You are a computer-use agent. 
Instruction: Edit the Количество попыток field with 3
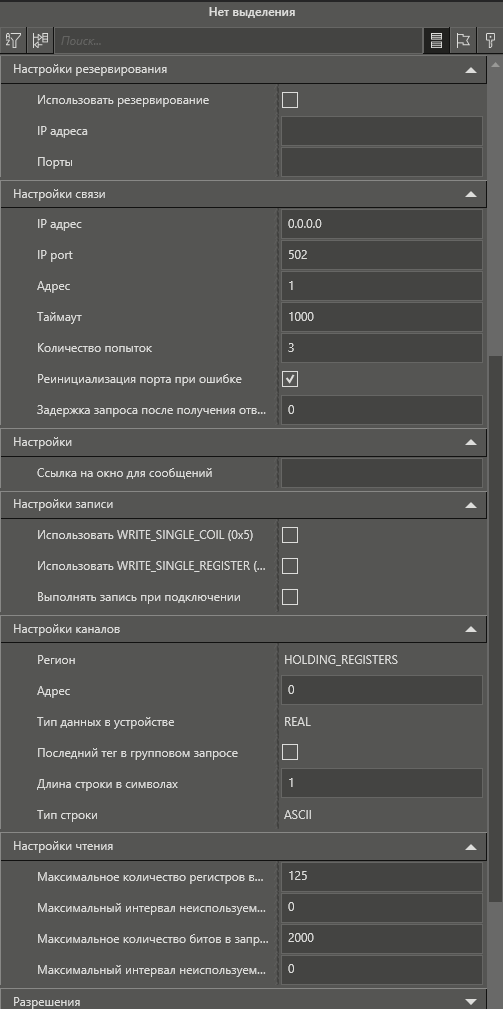point(382,348)
